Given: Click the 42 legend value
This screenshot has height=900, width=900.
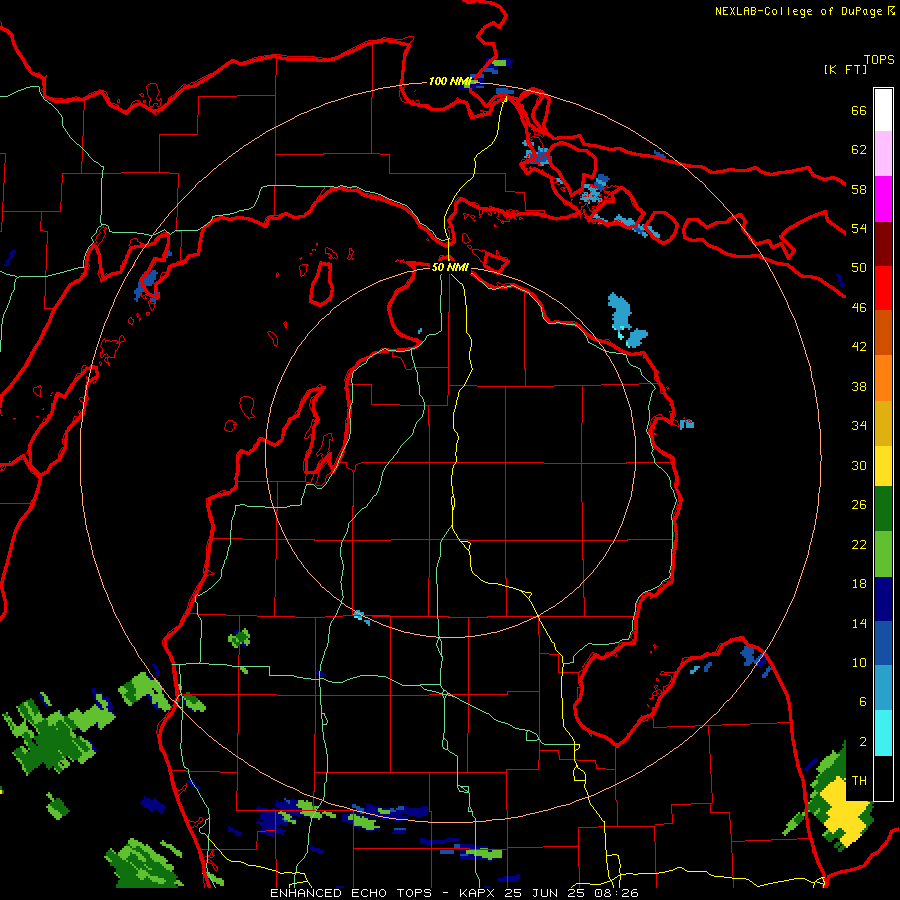Looking at the screenshot, I should point(859,346).
